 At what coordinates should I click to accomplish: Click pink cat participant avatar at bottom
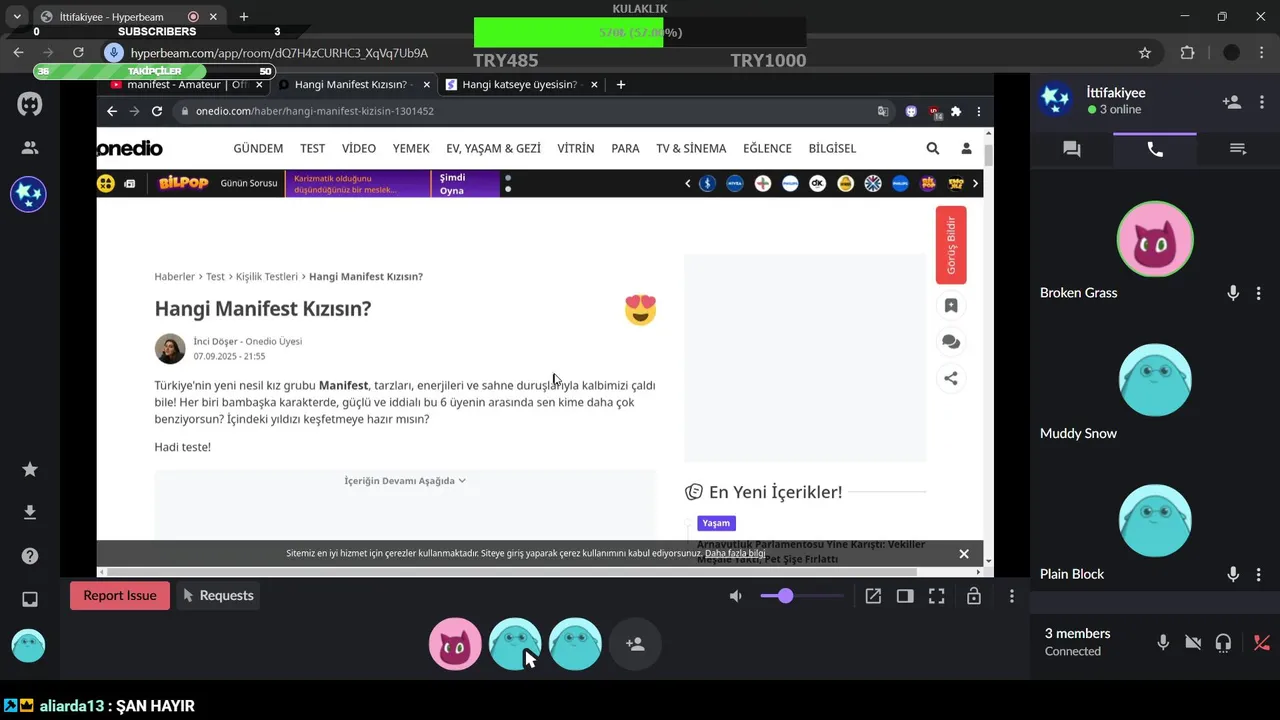pyautogui.click(x=455, y=644)
